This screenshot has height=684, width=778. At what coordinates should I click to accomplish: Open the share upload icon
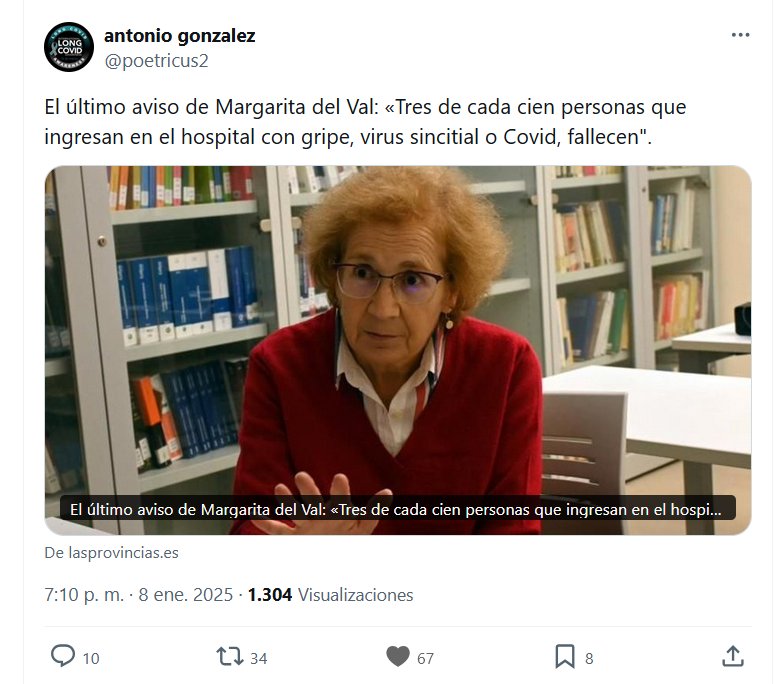click(x=732, y=656)
